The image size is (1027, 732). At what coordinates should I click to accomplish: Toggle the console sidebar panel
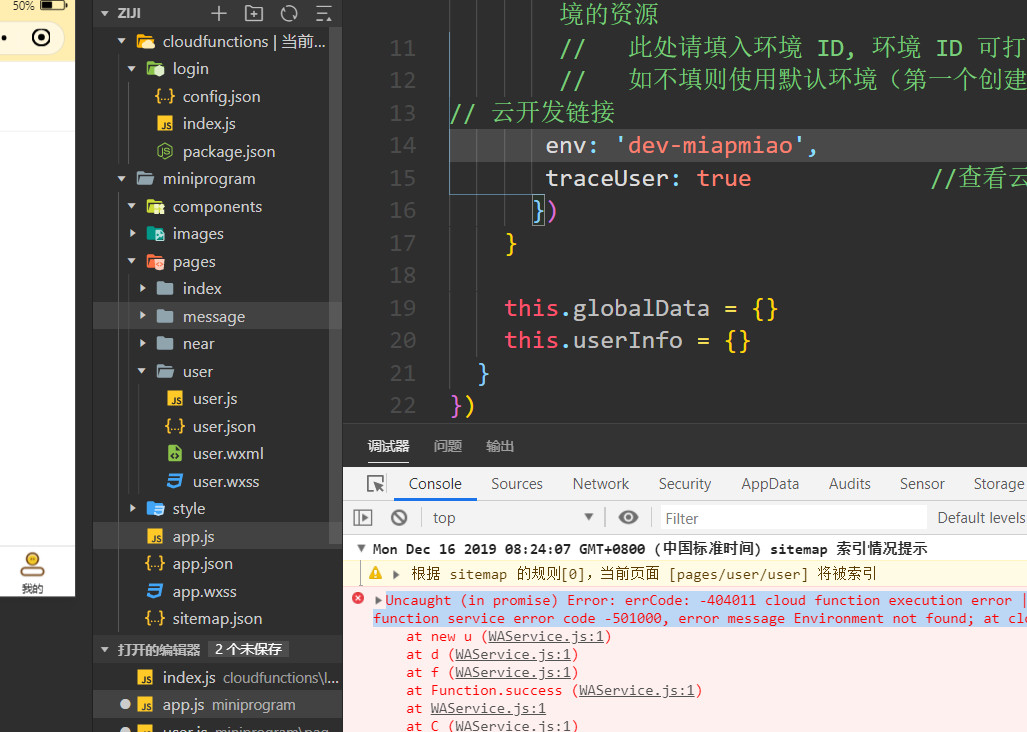(x=363, y=517)
